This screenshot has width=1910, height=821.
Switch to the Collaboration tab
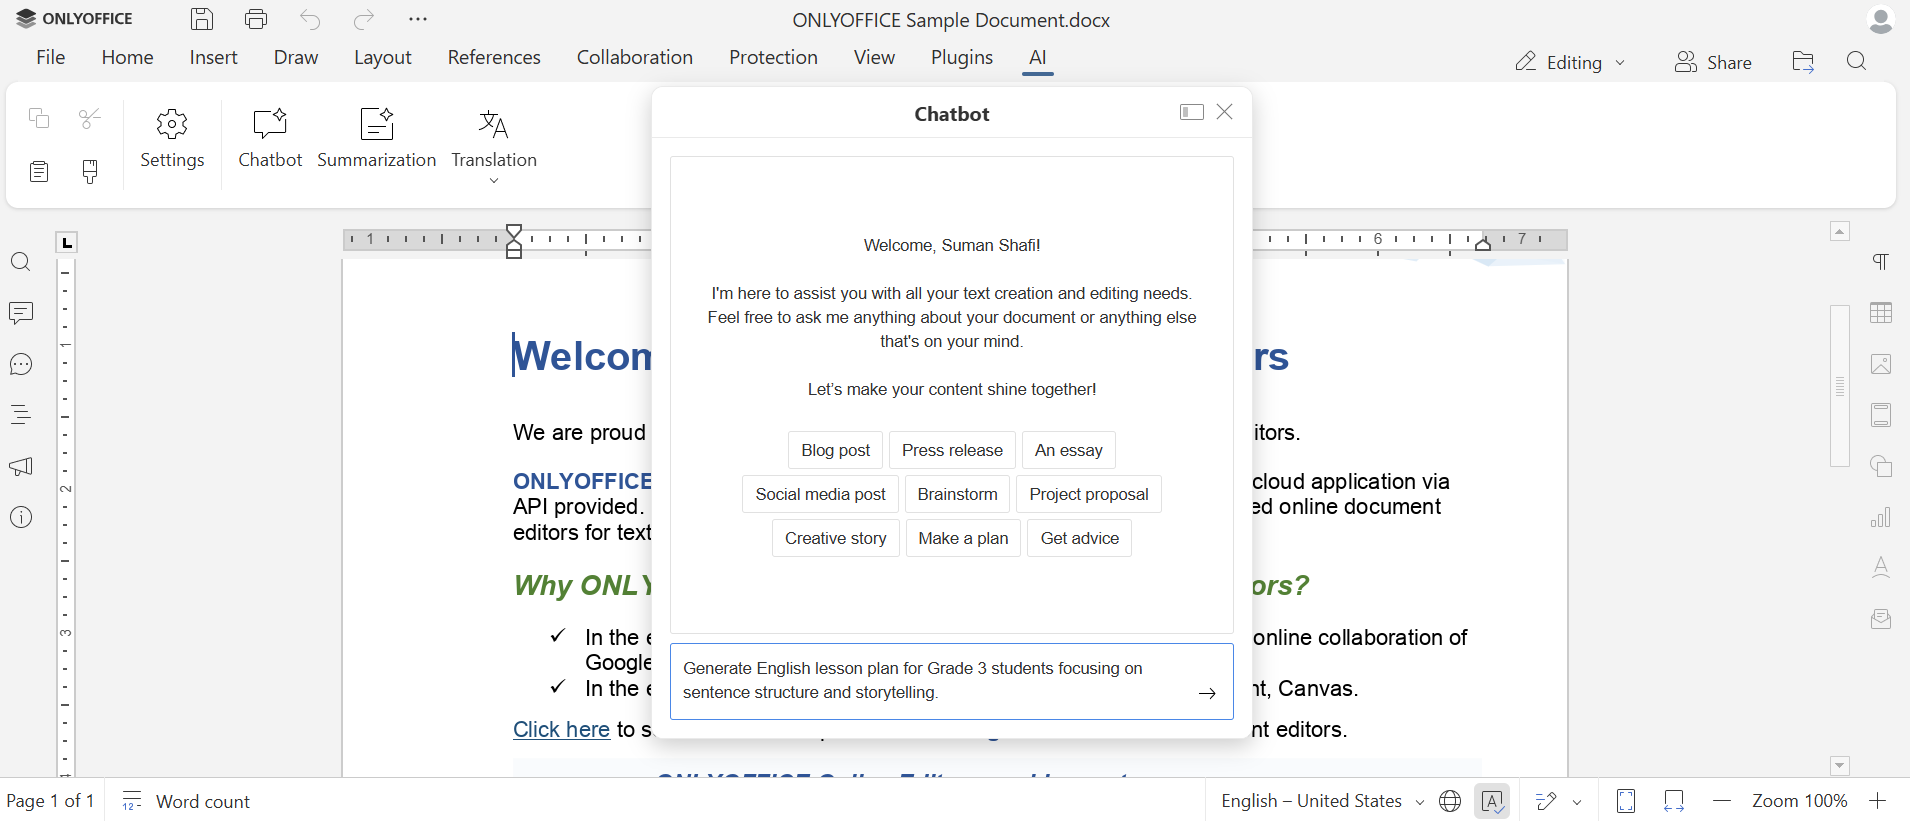click(635, 57)
